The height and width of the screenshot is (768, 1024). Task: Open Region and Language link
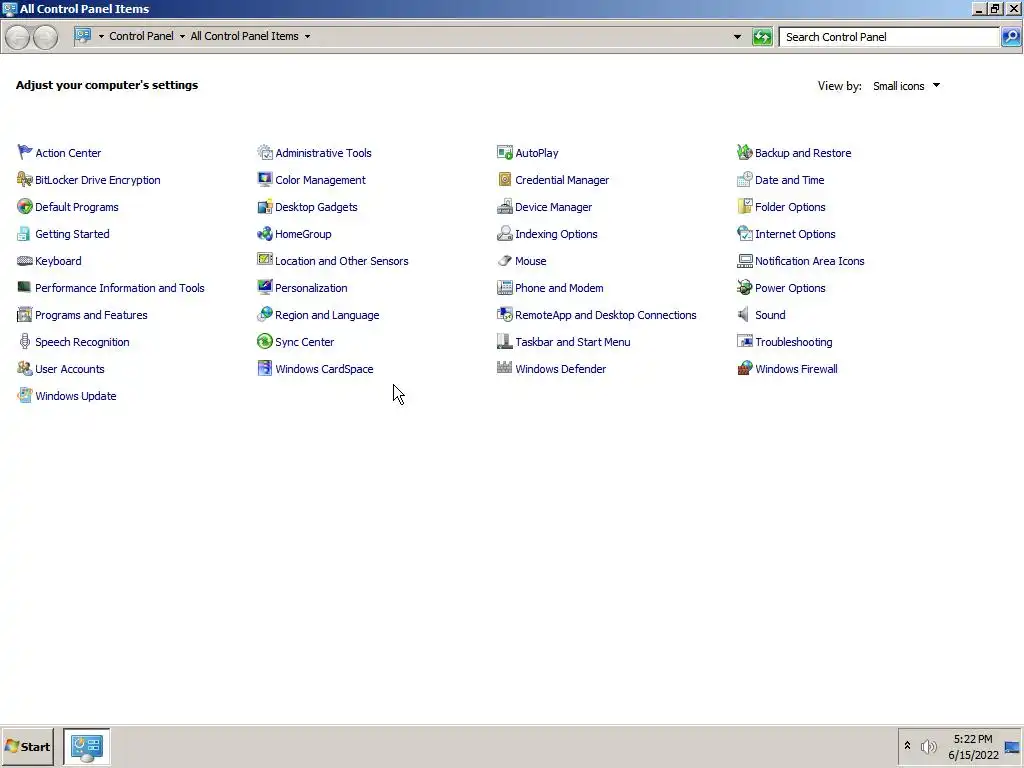point(327,315)
